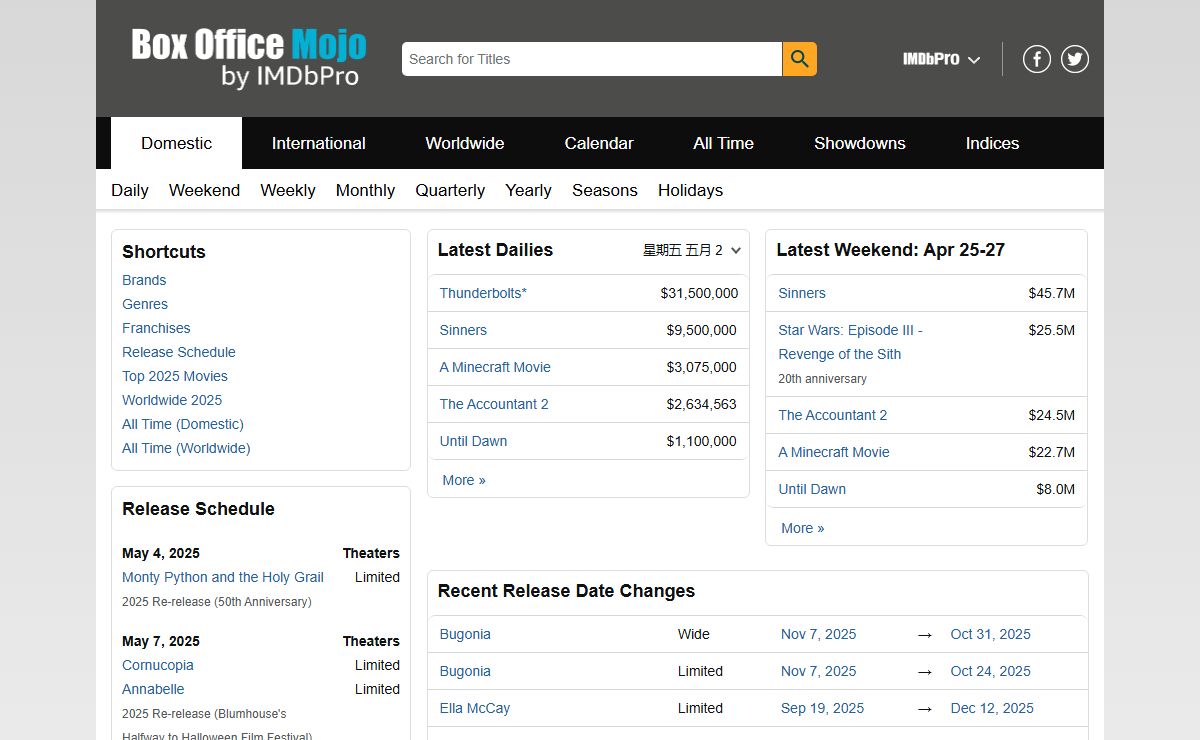Viewport: 1200px width, 740px height.
Task: Switch to the International tab
Action: (319, 143)
